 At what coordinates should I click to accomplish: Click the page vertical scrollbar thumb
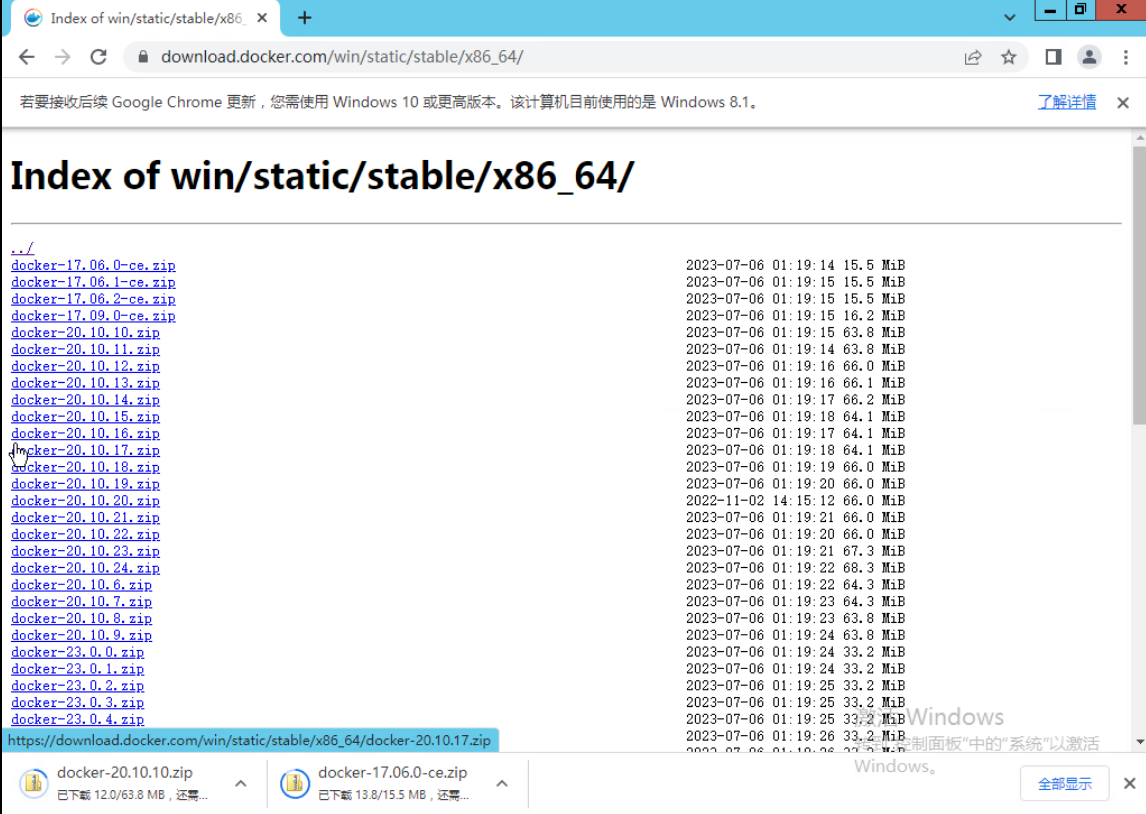[1139, 285]
